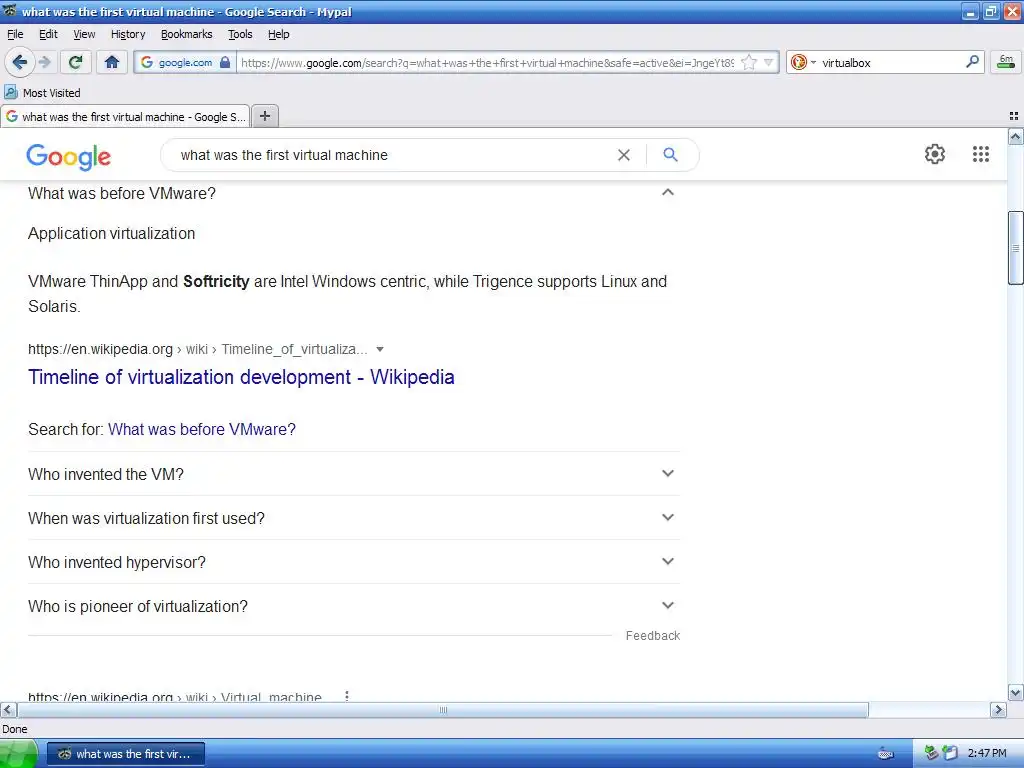The height and width of the screenshot is (768, 1024).
Task: Clear the Google search query with X
Action: click(x=624, y=155)
